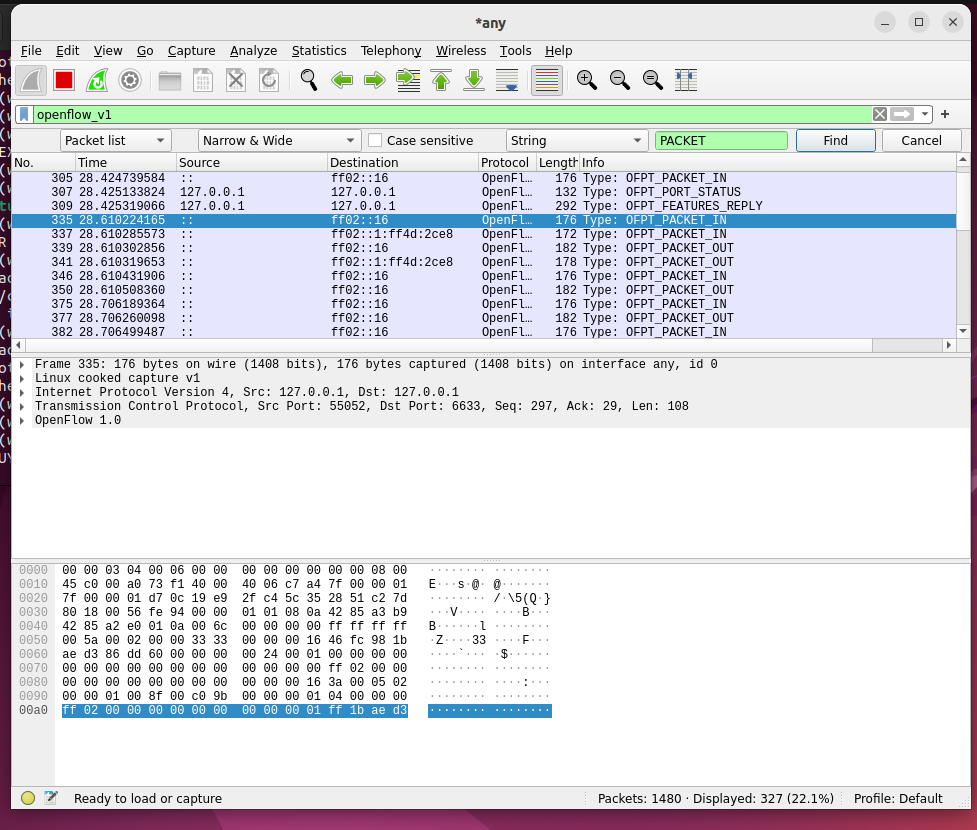
Task: Sort by the Protocol column header
Action: [507, 163]
